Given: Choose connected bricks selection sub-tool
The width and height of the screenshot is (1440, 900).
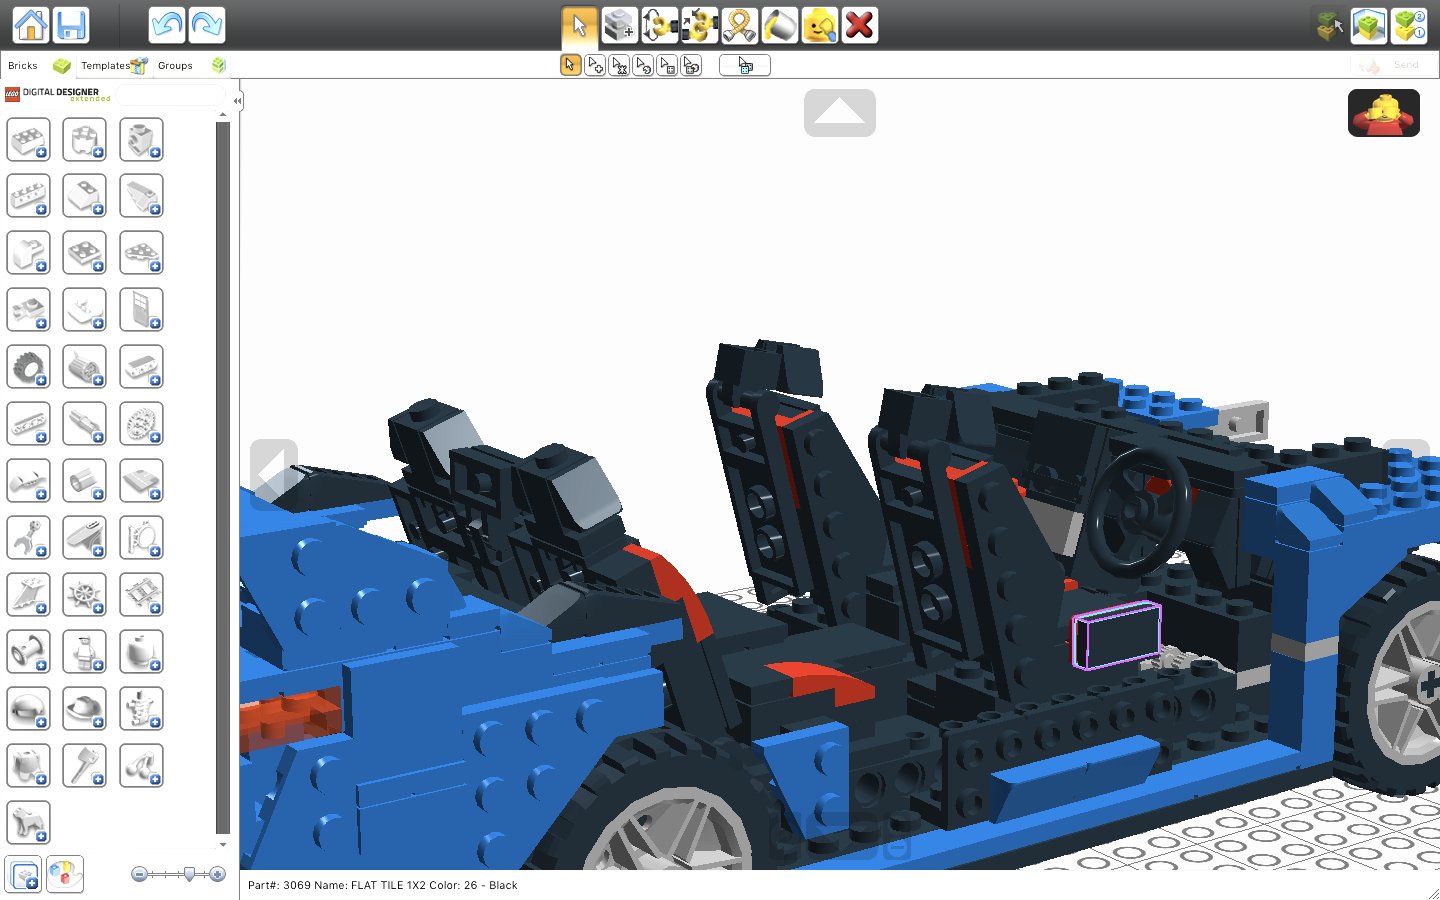Looking at the screenshot, I should [619, 65].
